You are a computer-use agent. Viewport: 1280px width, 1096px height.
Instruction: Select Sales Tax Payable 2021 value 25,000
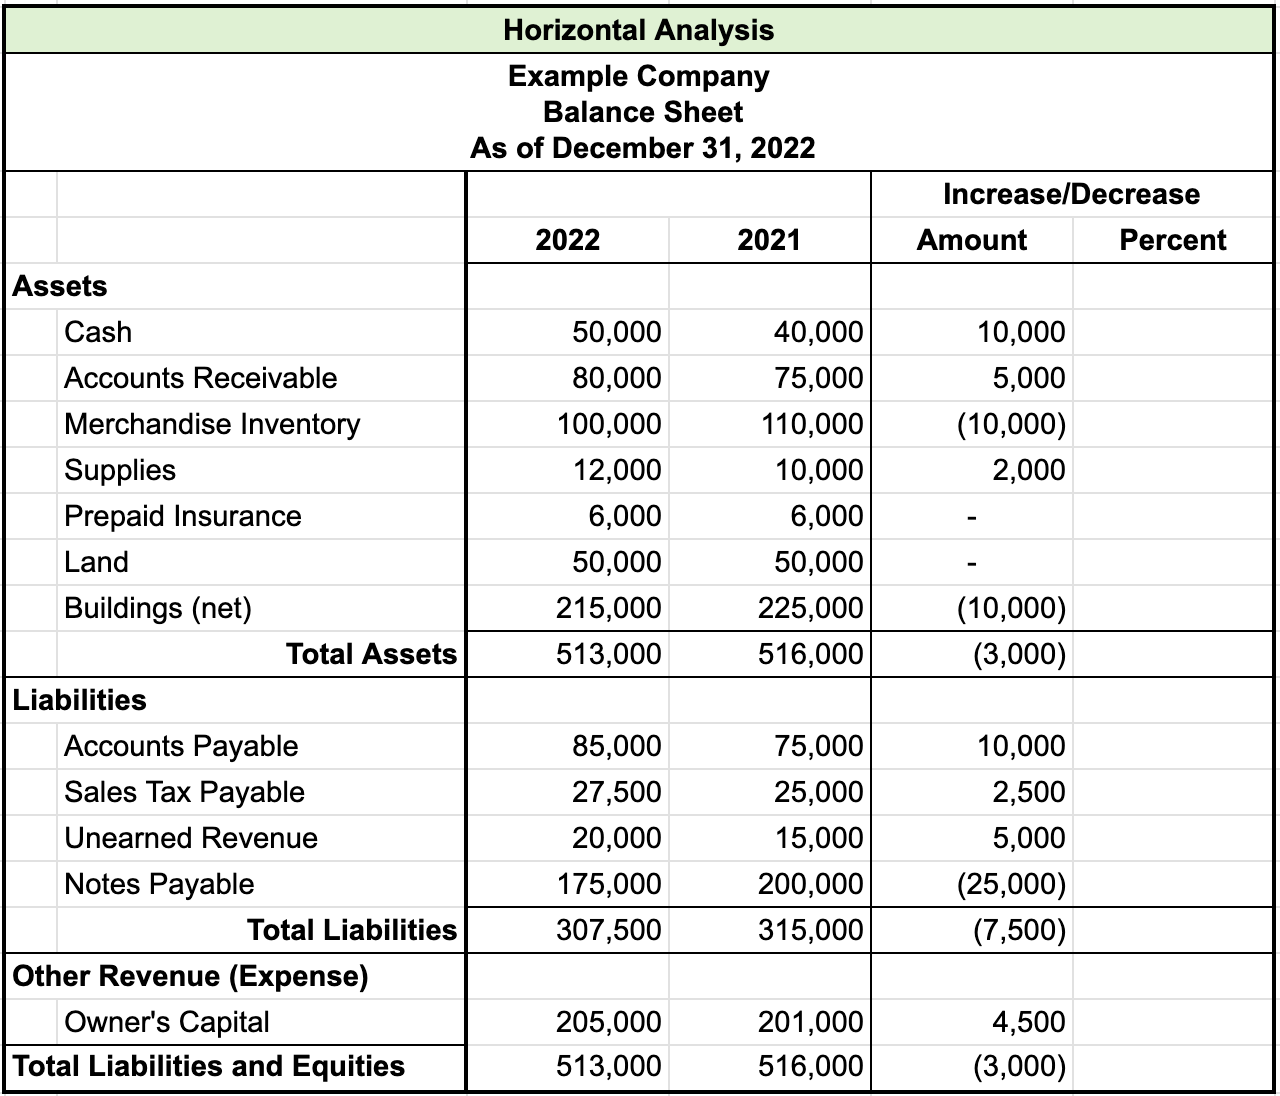click(x=818, y=792)
